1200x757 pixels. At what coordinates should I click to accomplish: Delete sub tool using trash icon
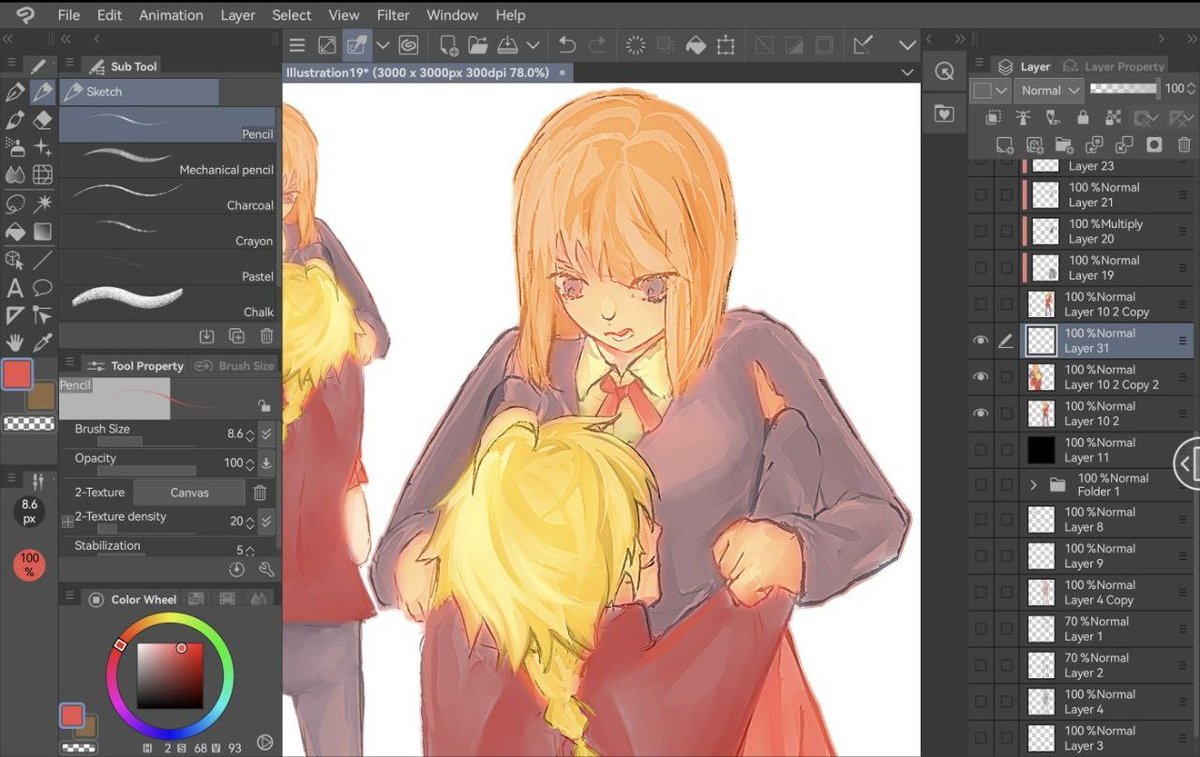coord(266,337)
